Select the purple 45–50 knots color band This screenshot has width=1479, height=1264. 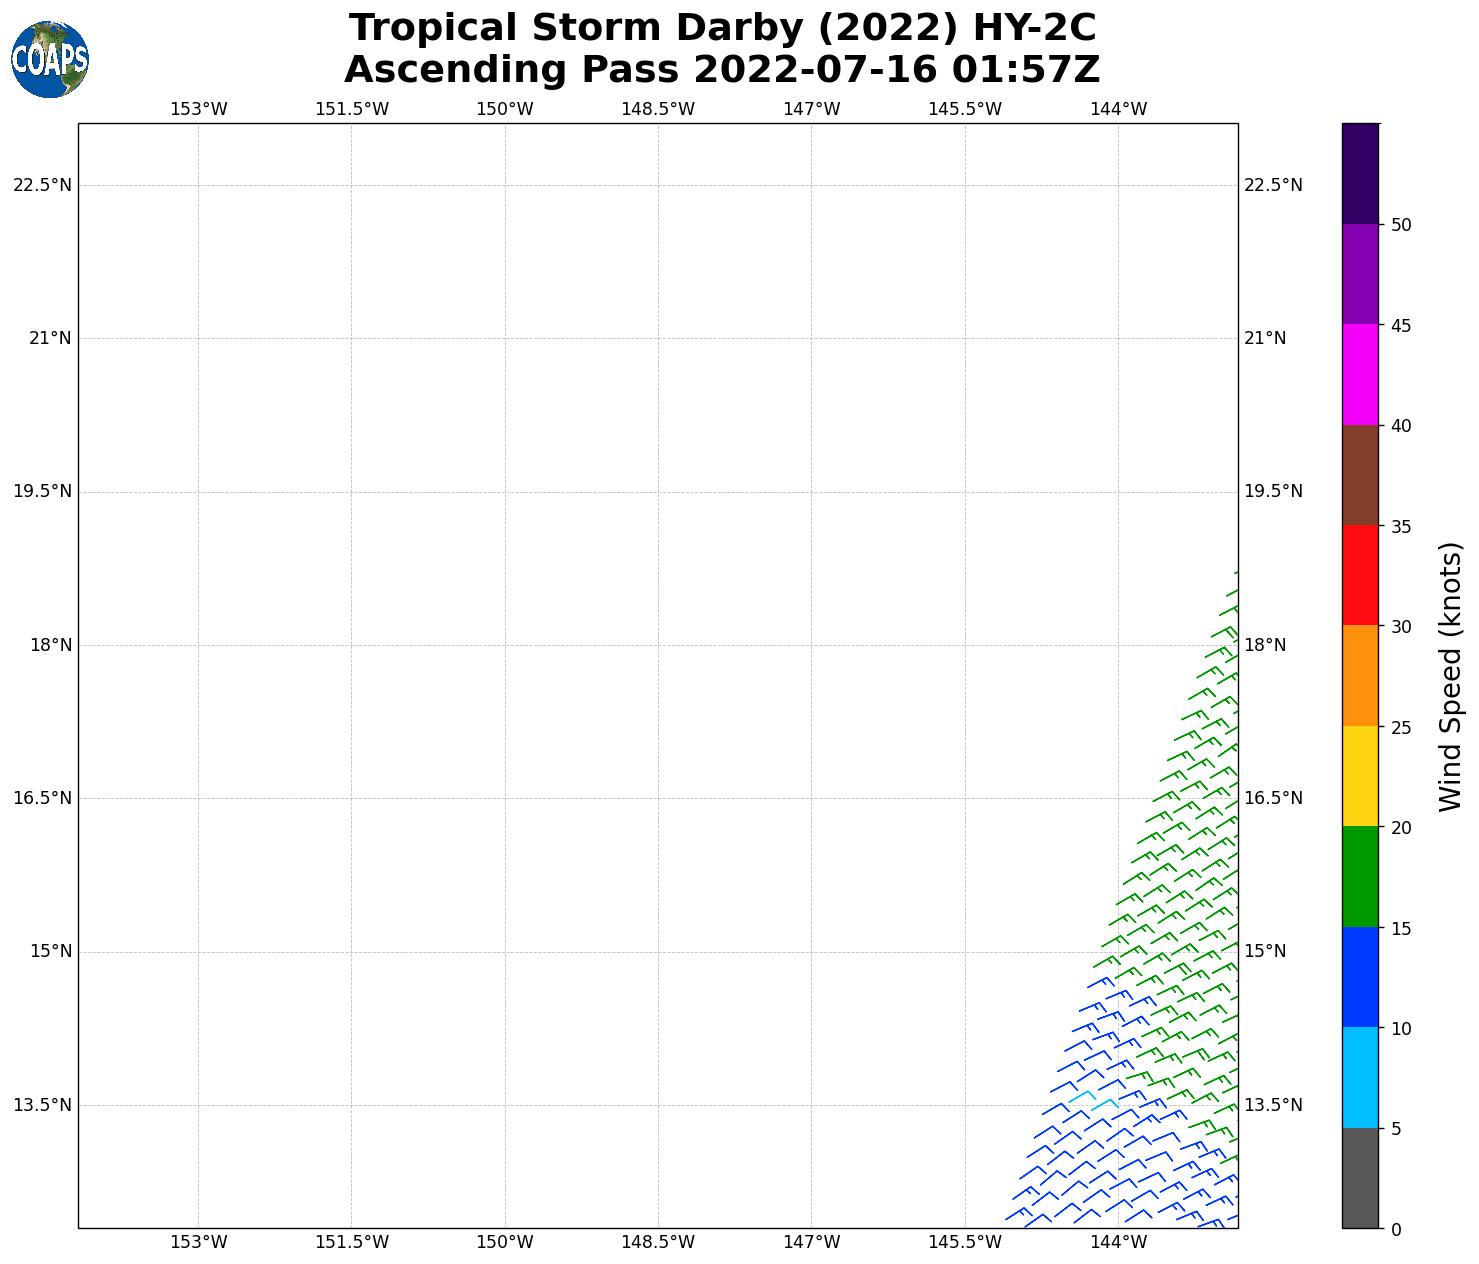click(x=1360, y=274)
